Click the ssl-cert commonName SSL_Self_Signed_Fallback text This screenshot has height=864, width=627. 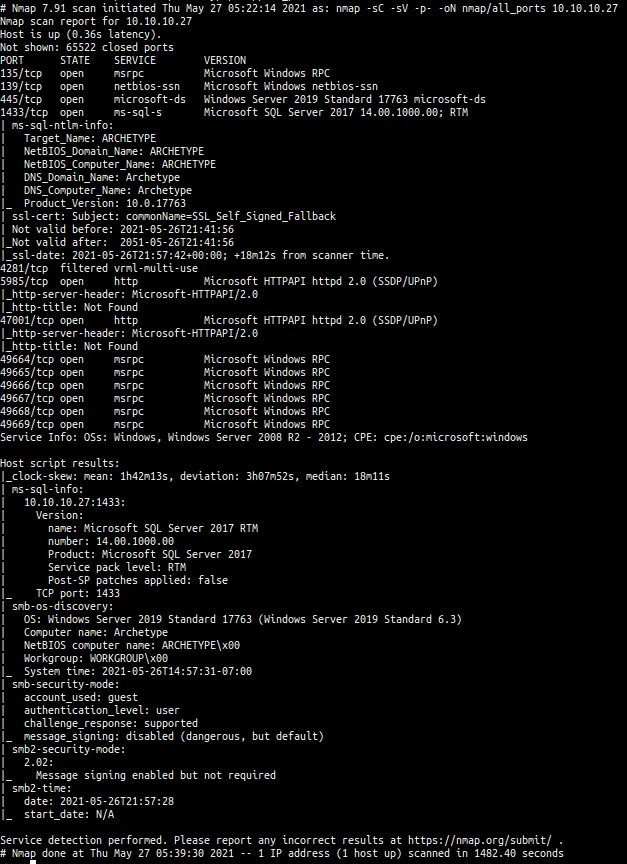coord(172,216)
